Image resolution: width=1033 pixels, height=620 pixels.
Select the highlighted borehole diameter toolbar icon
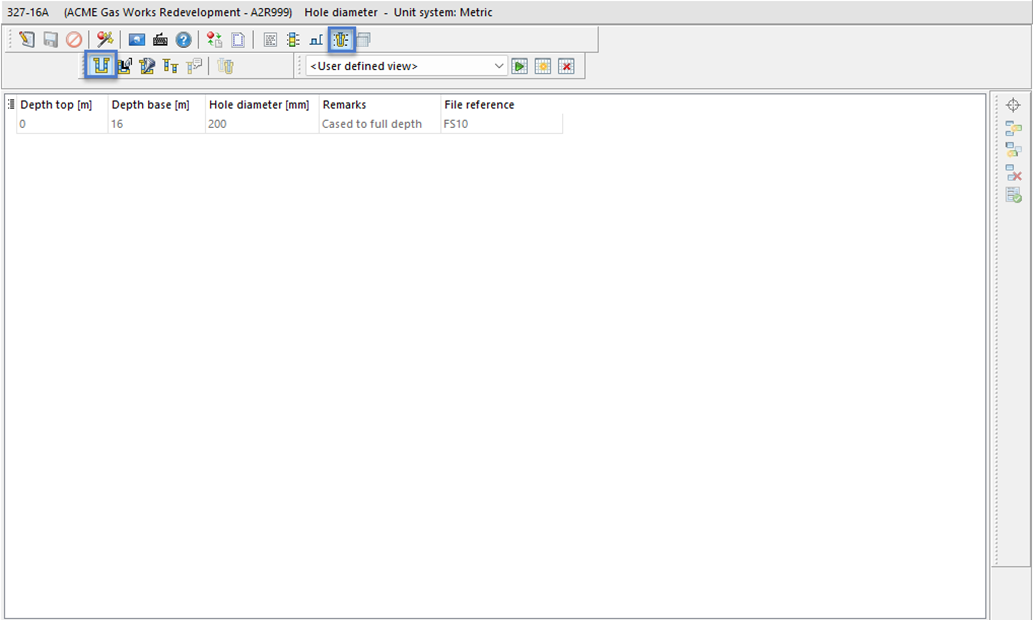point(341,40)
